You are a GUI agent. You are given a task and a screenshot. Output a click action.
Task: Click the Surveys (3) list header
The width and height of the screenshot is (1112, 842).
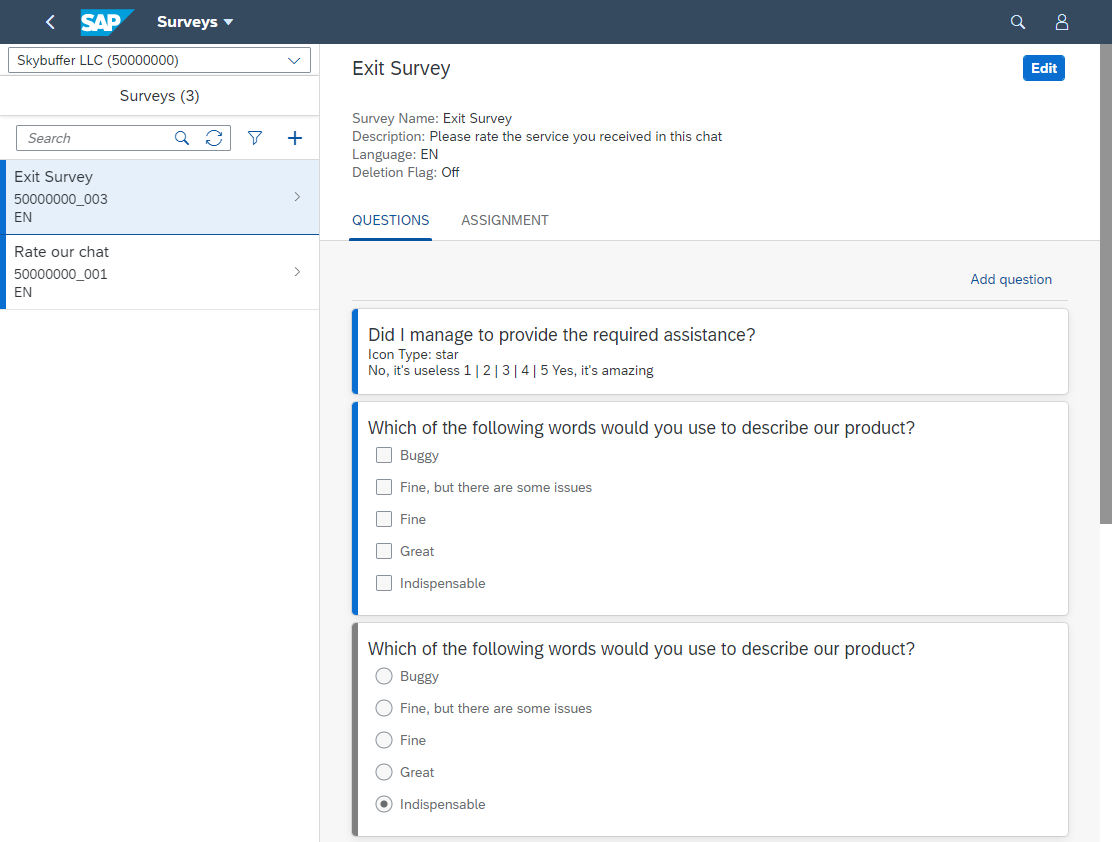(x=160, y=96)
